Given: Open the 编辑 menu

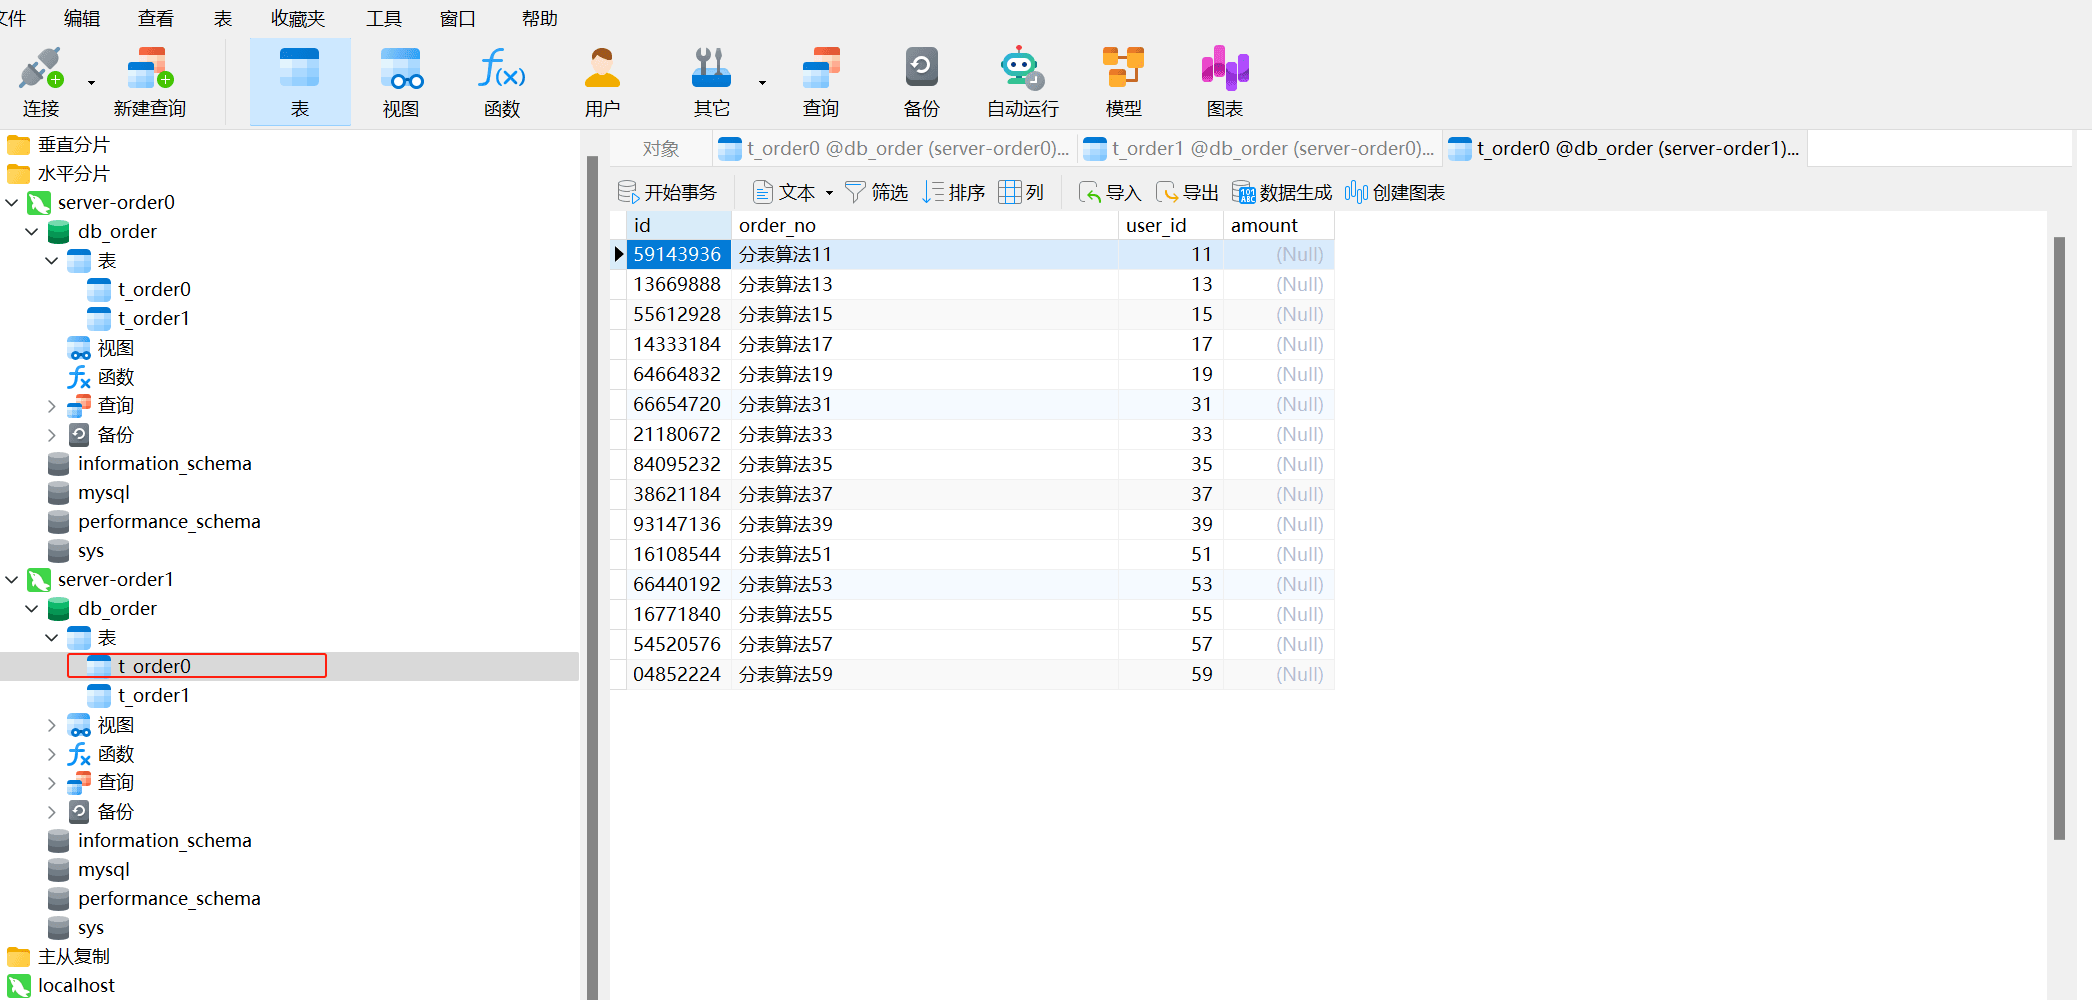Looking at the screenshot, I should (82, 18).
